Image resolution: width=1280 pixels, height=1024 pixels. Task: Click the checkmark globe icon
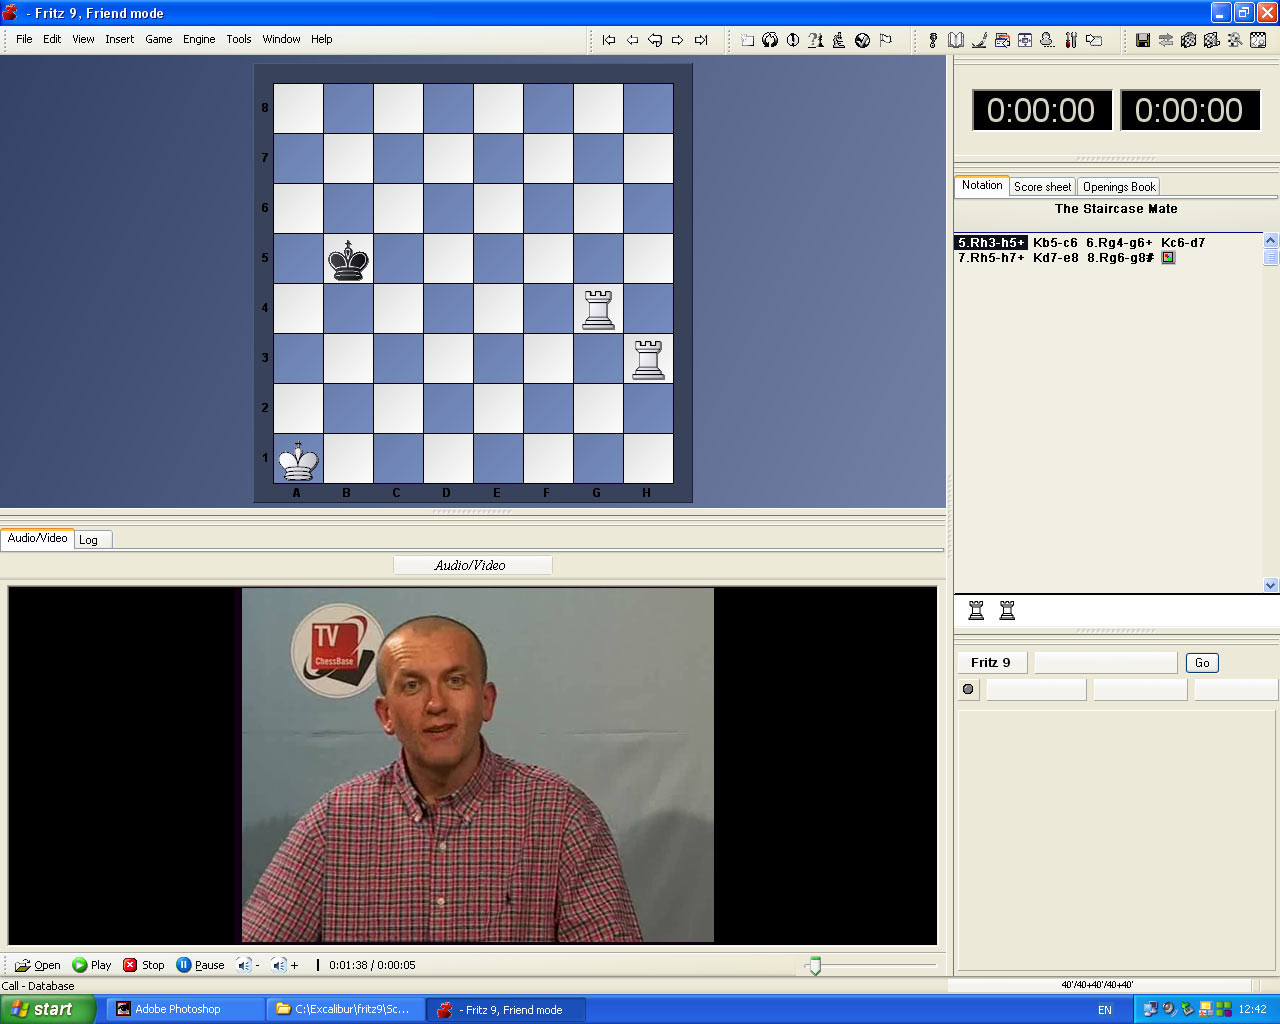point(862,40)
